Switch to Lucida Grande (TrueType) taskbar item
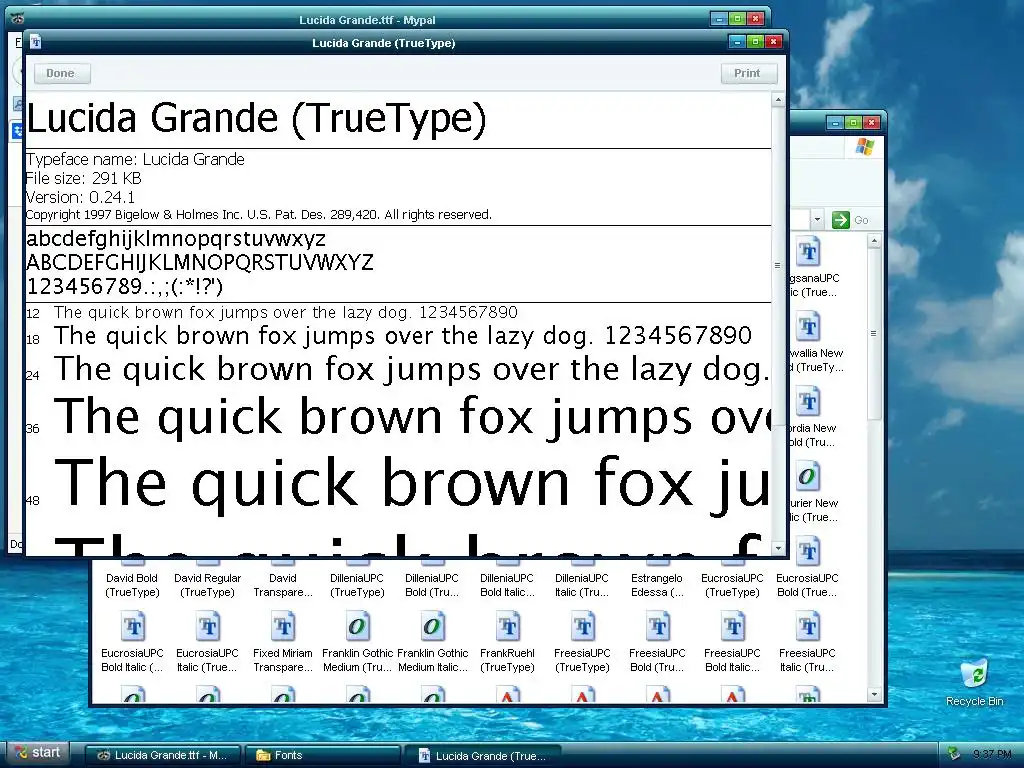The image size is (1024, 768). coord(483,756)
